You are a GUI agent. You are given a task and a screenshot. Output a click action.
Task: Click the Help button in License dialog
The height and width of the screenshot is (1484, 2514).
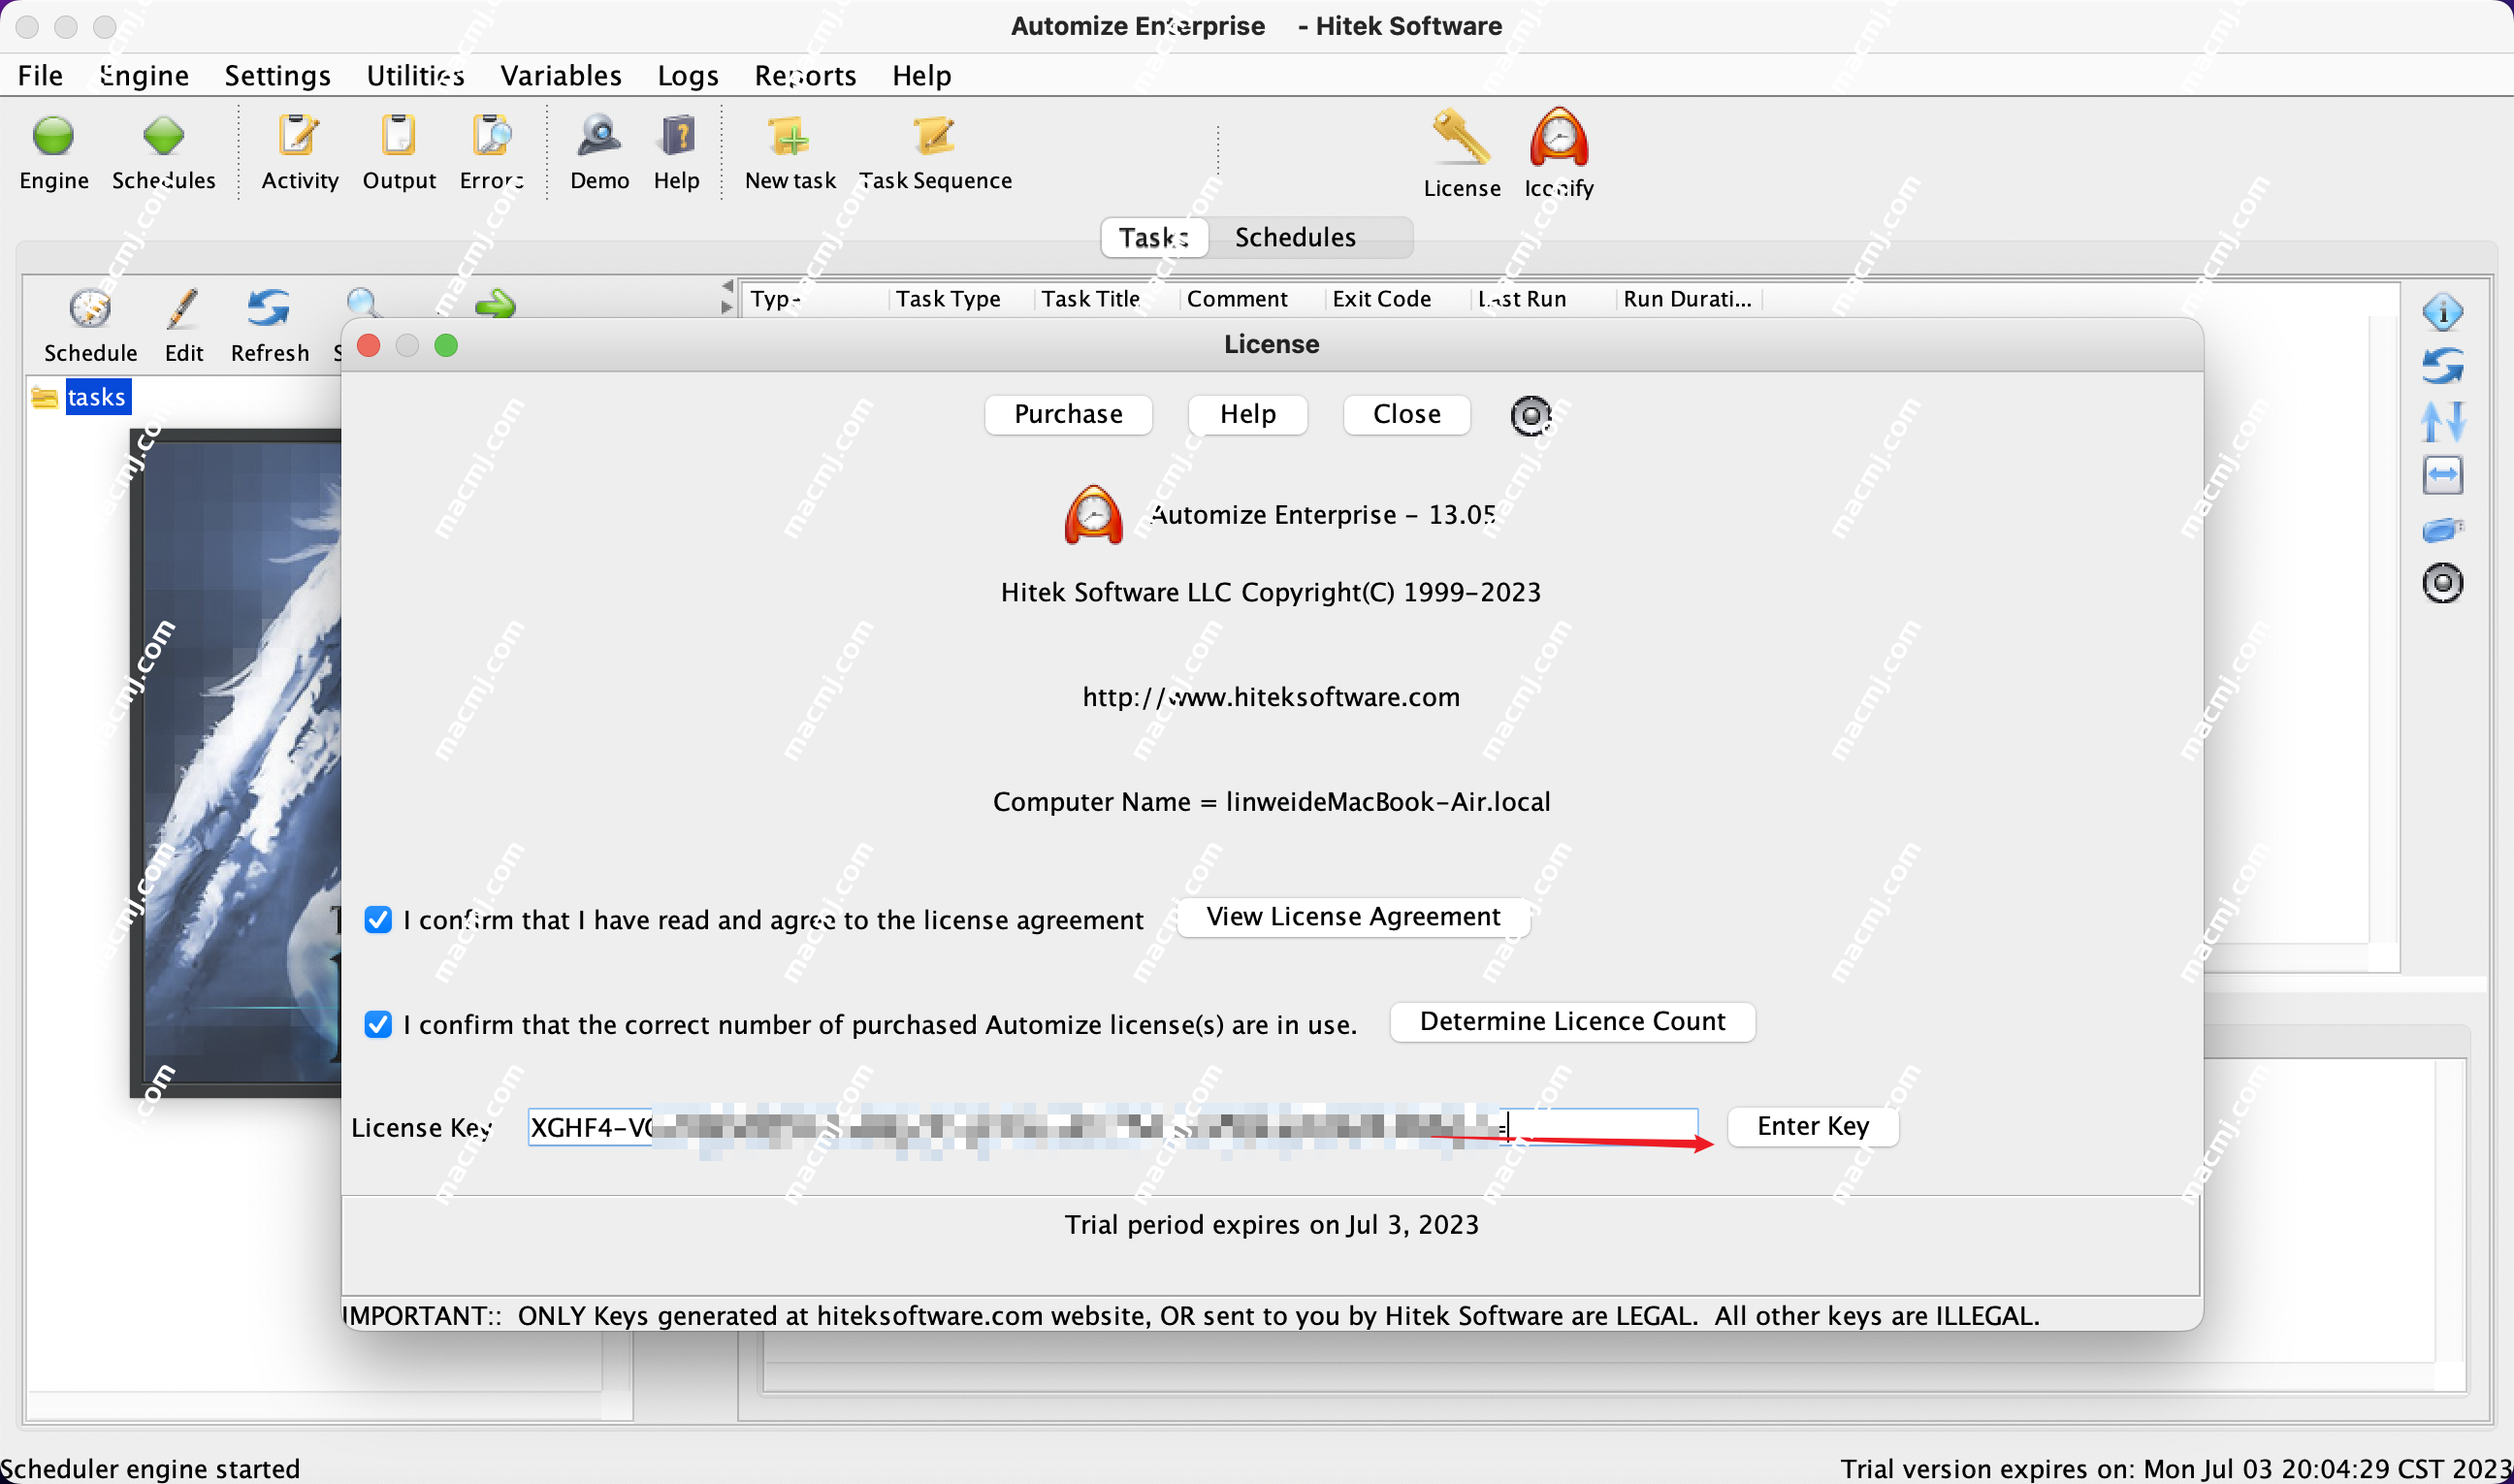1247,414
